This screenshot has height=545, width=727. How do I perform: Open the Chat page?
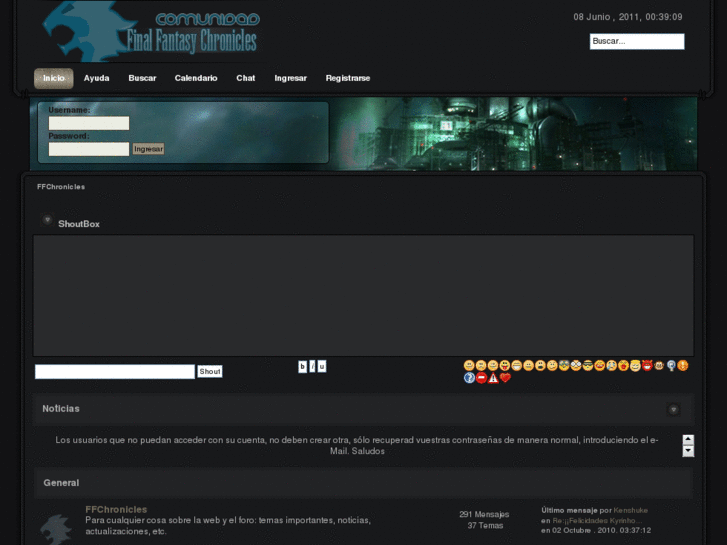[x=246, y=78]
